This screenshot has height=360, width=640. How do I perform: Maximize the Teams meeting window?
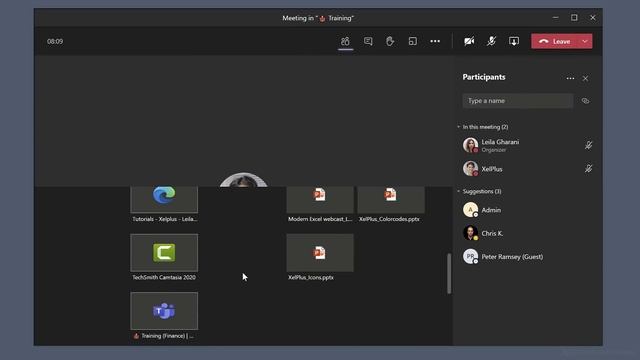click(x=574, y=18)
